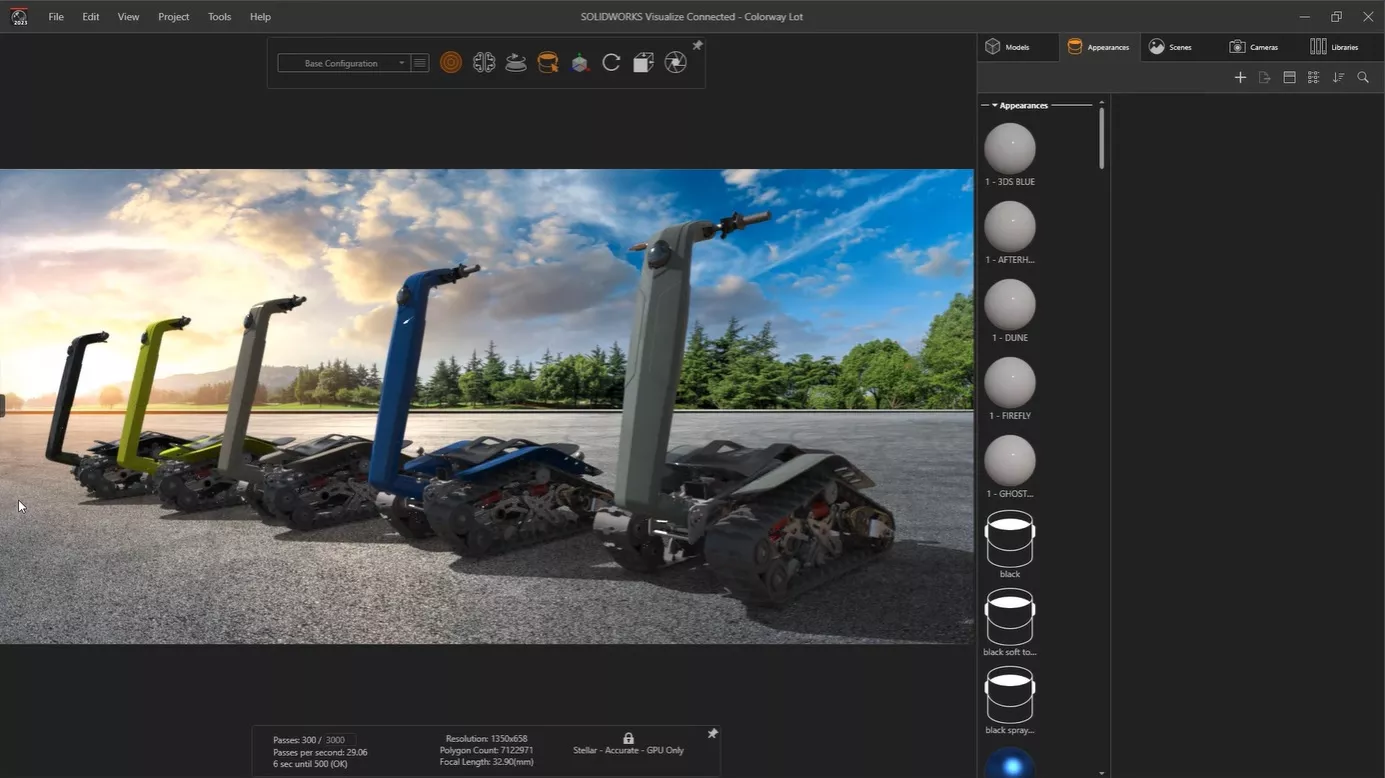Image resolution: width=1385 pixels, height=778 pixels.
Task: Open the File menu
Action: coord(56,17)
